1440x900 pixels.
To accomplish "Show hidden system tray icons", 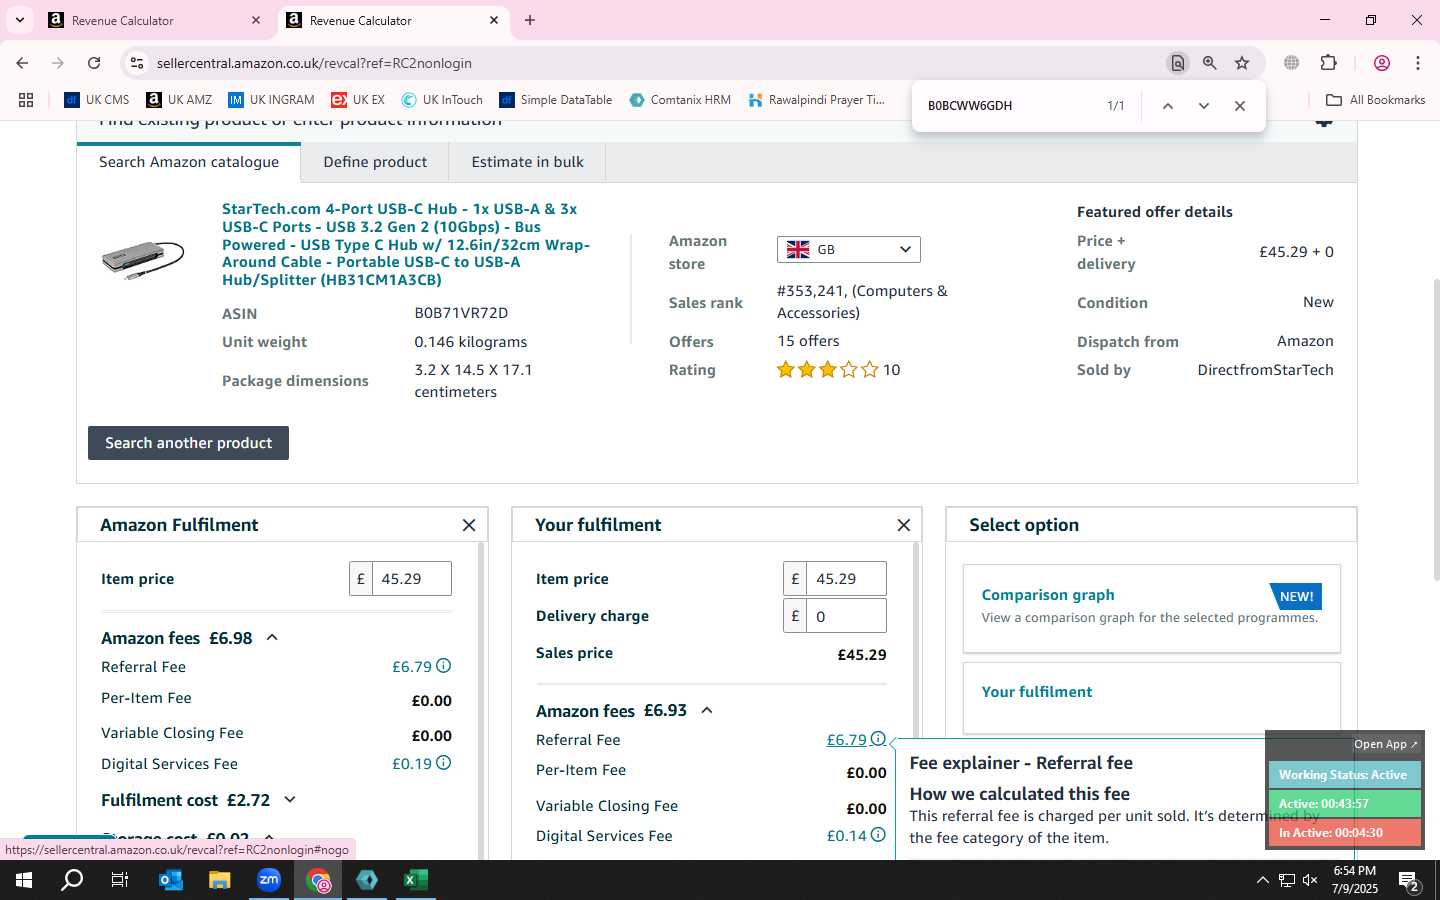I will (1262, 880).
